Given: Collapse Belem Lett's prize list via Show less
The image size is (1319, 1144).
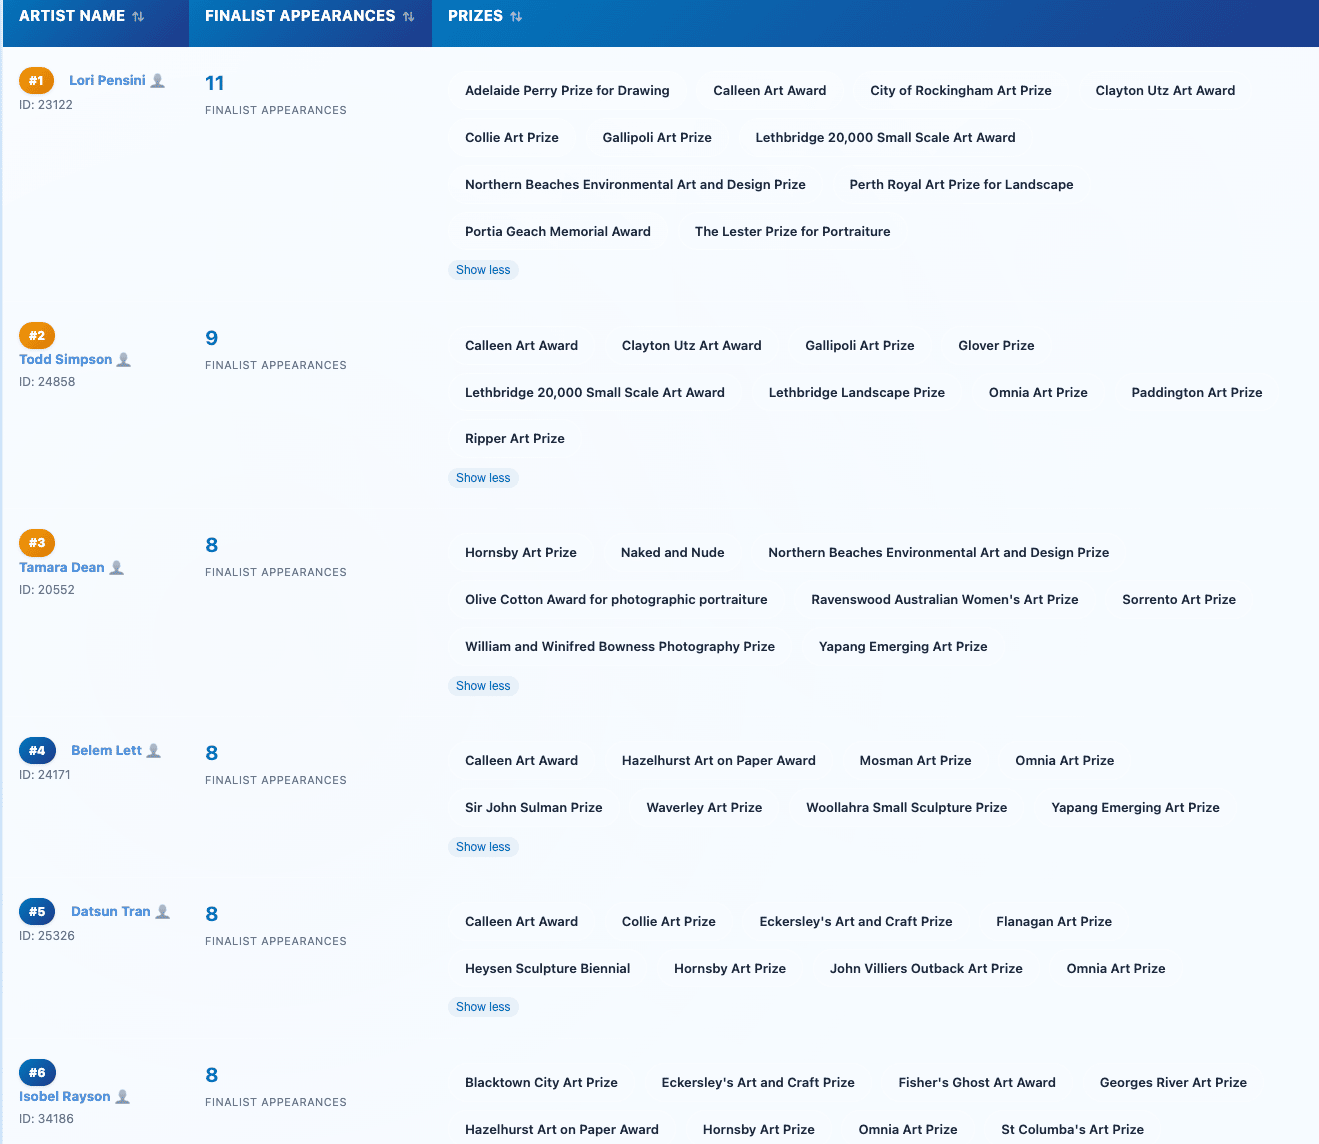Looking at the screenshot, I should pyautogui.click(x=483, y=847).
